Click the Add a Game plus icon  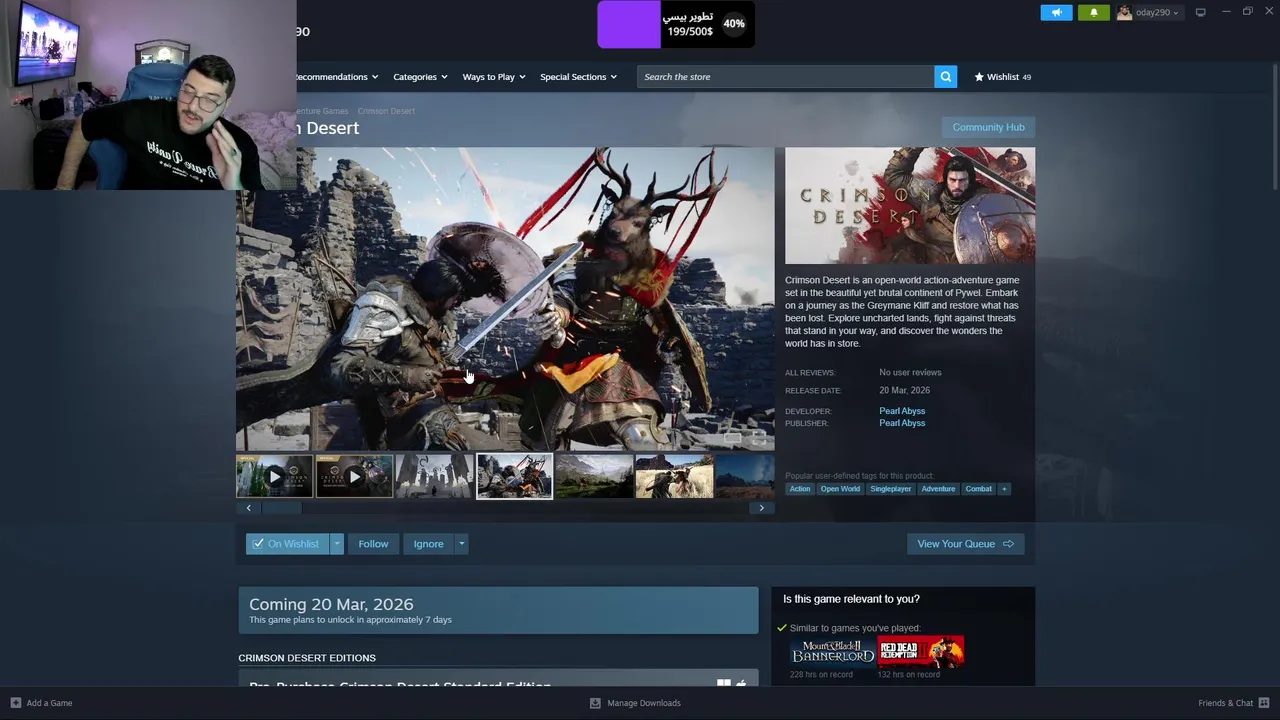(15, 703)
